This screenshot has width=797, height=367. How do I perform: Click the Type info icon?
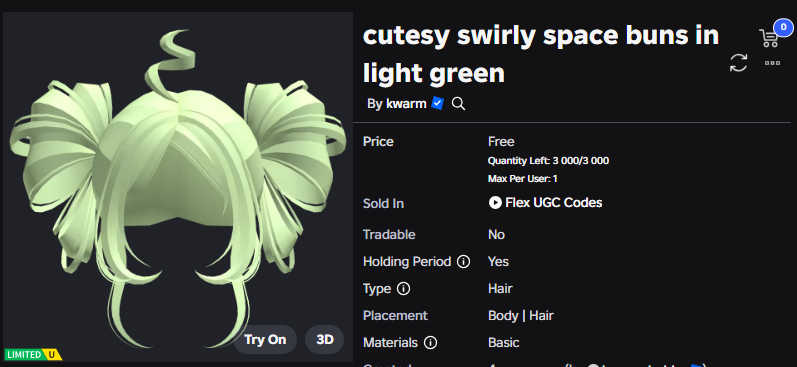click(403, 289)
